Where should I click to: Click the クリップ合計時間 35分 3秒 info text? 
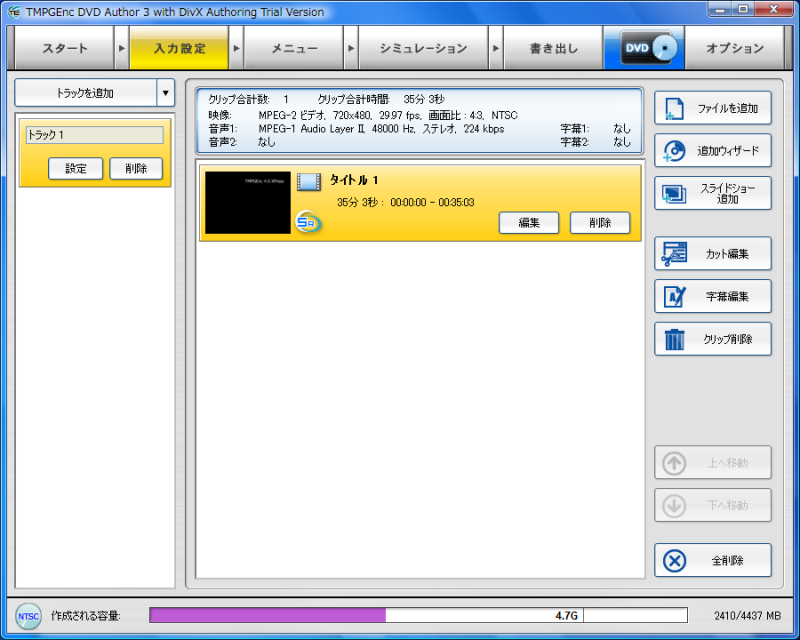pyautogui.click(x=381, y=100)
